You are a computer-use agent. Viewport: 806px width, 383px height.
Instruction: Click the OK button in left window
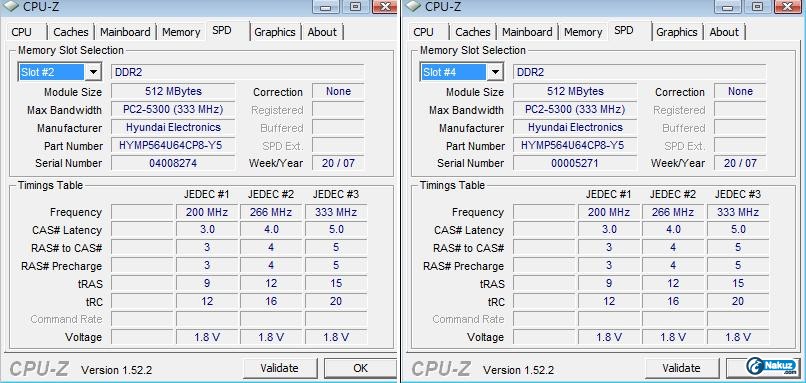point(360,368)
